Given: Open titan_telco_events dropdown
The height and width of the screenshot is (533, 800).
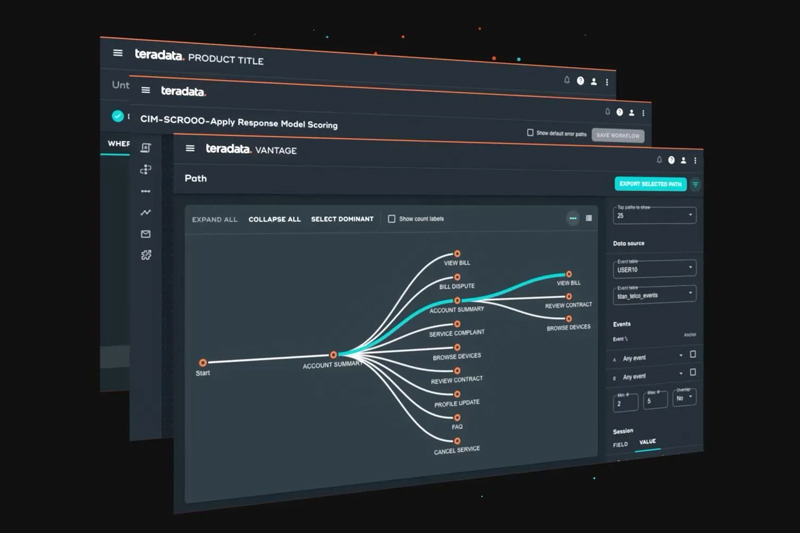Looking at the screenshot, I should (655, 295).
